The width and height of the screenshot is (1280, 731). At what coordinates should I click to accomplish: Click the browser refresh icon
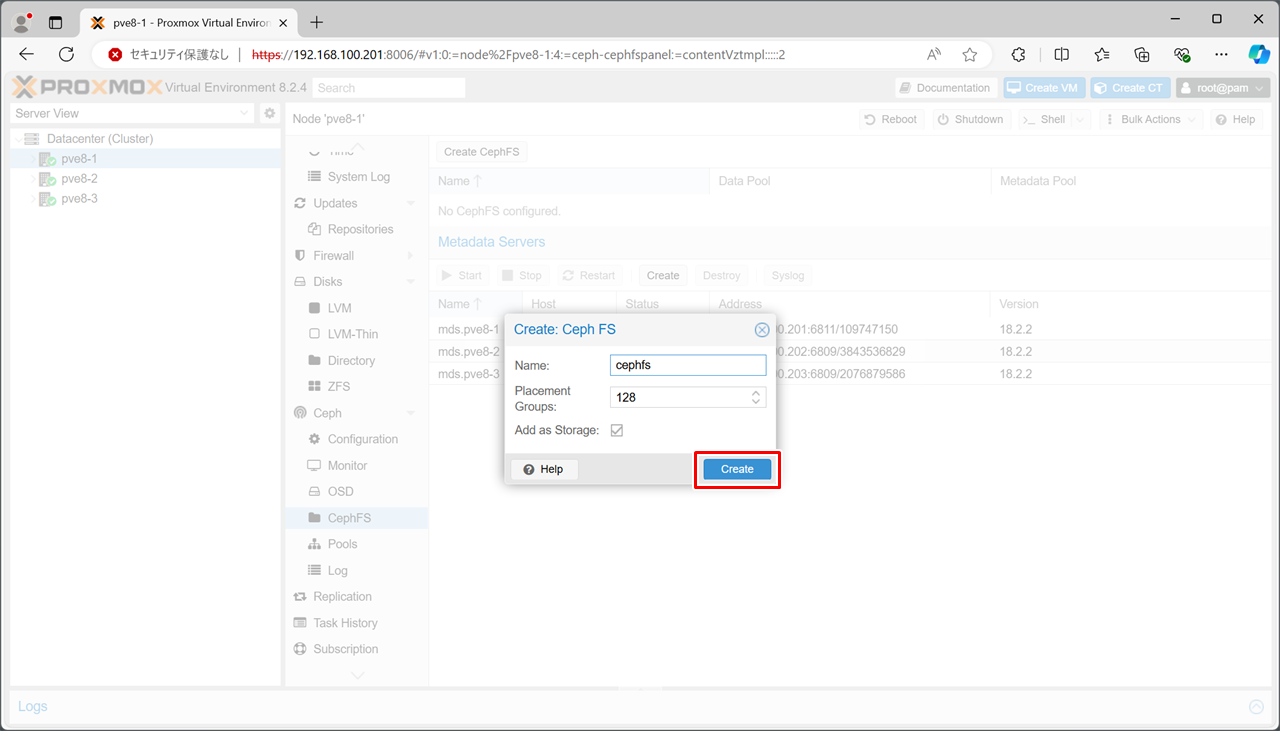tap(67, 55)
